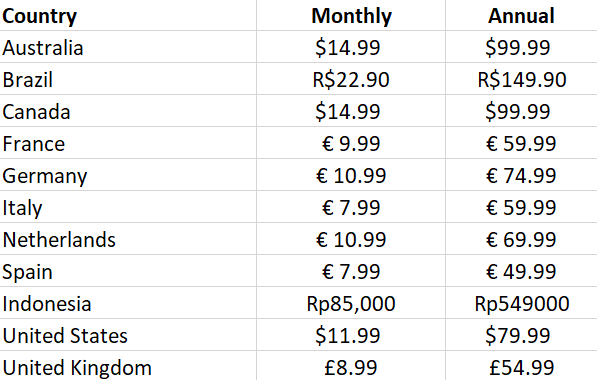
Task: Click the Australia country cell
Action: coord(128,47)
